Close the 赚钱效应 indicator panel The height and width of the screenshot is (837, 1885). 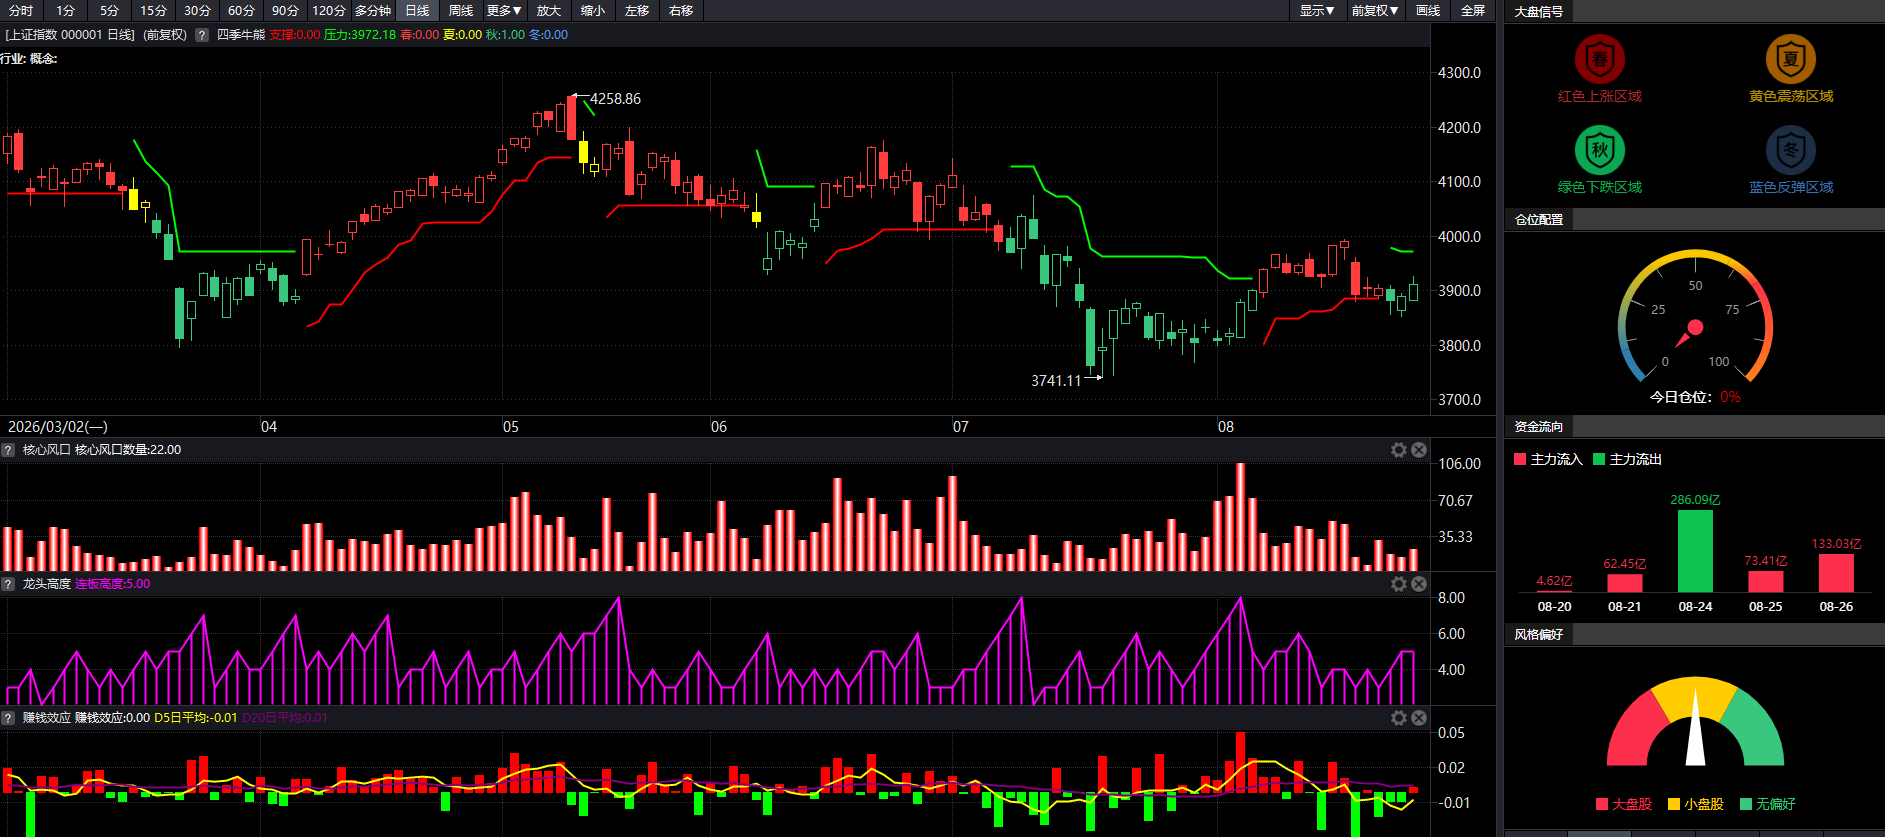(x=1418, y=718)
